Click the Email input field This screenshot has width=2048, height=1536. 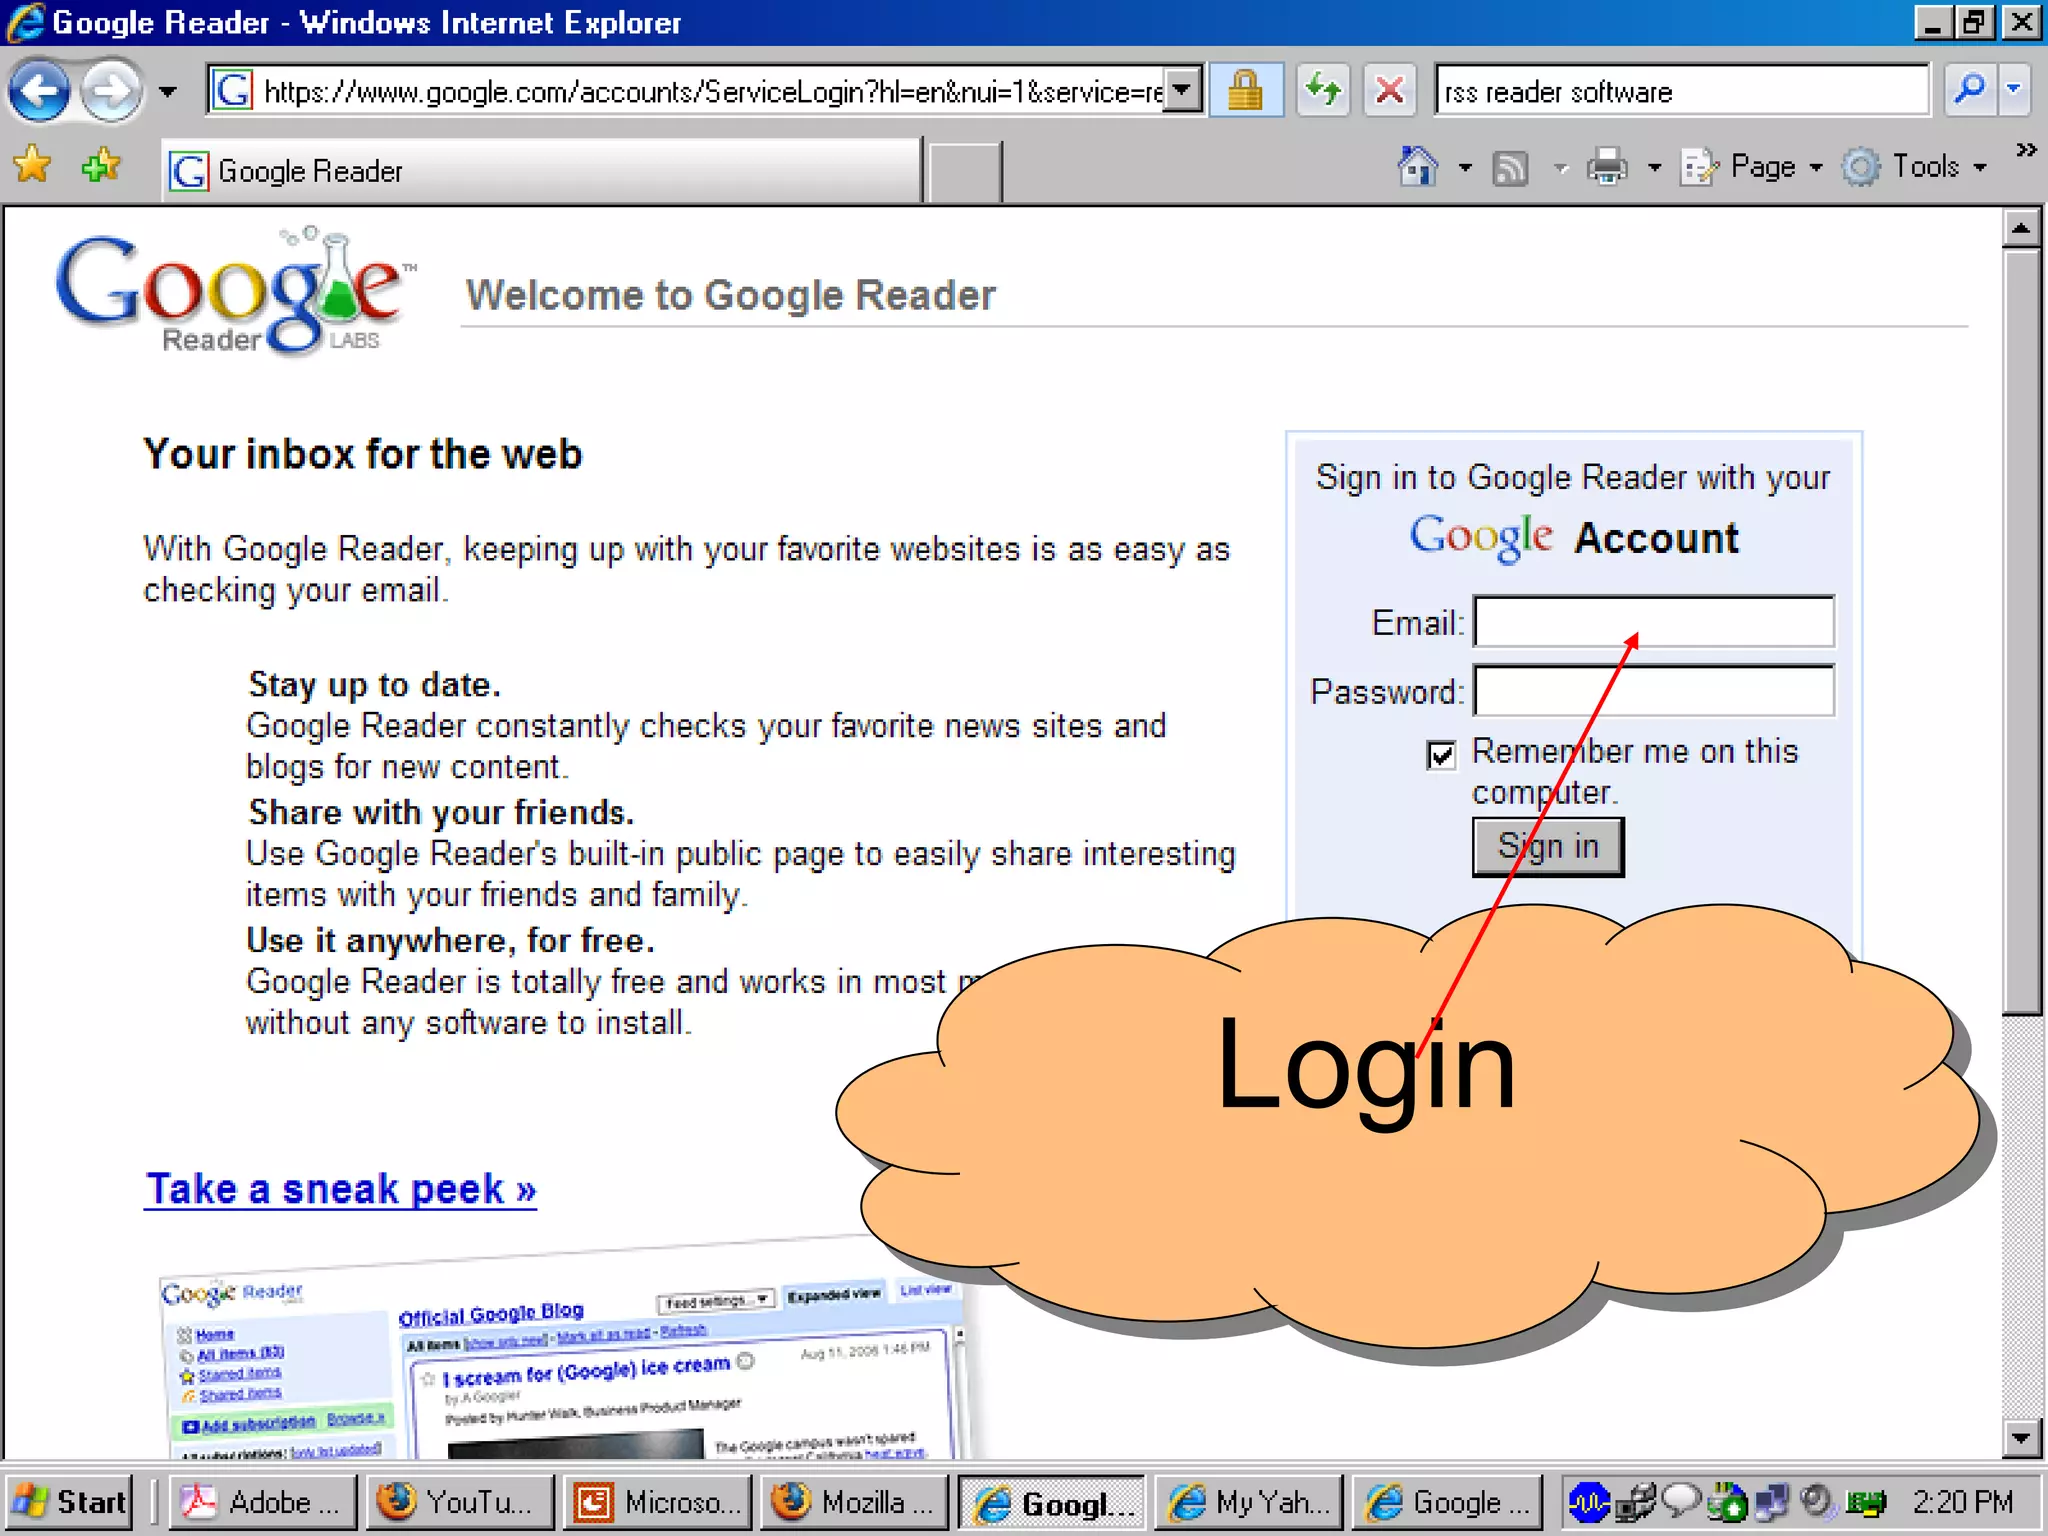(1654, 622)
